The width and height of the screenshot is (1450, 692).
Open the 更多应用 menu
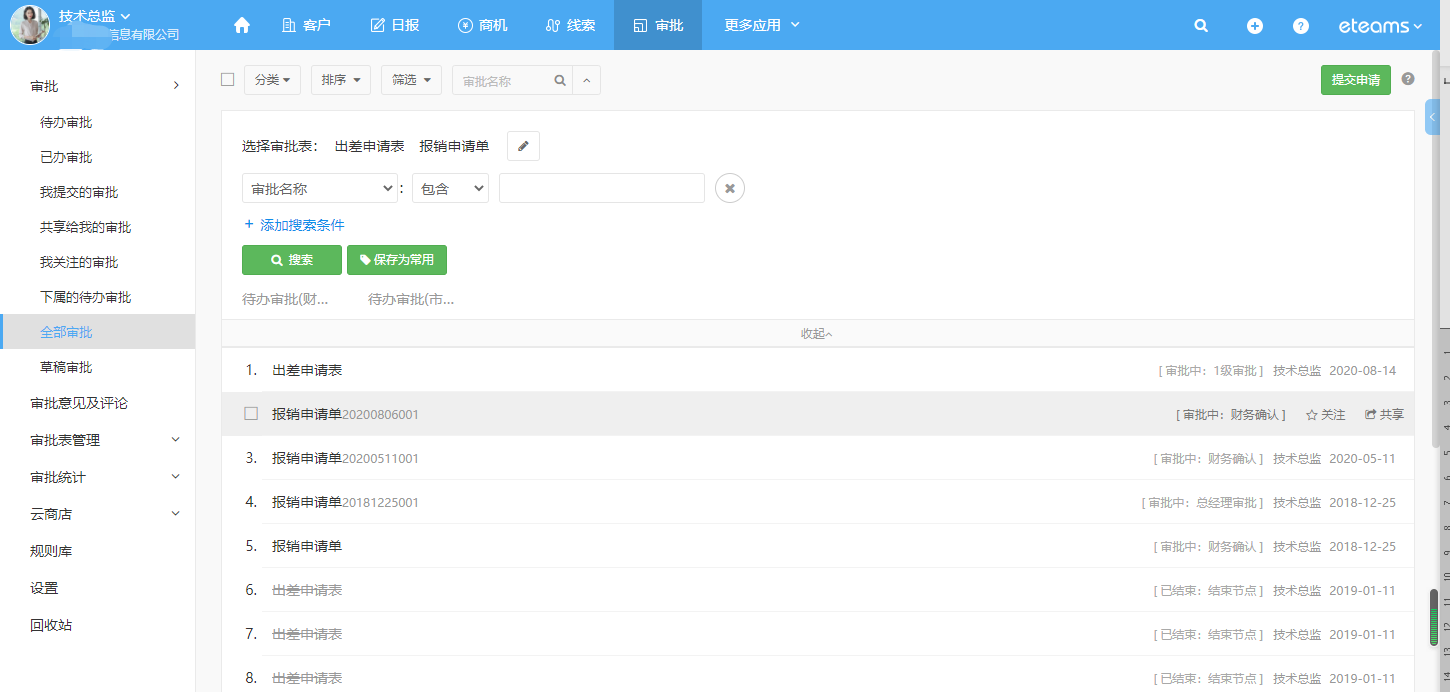[x=762, y=25]
